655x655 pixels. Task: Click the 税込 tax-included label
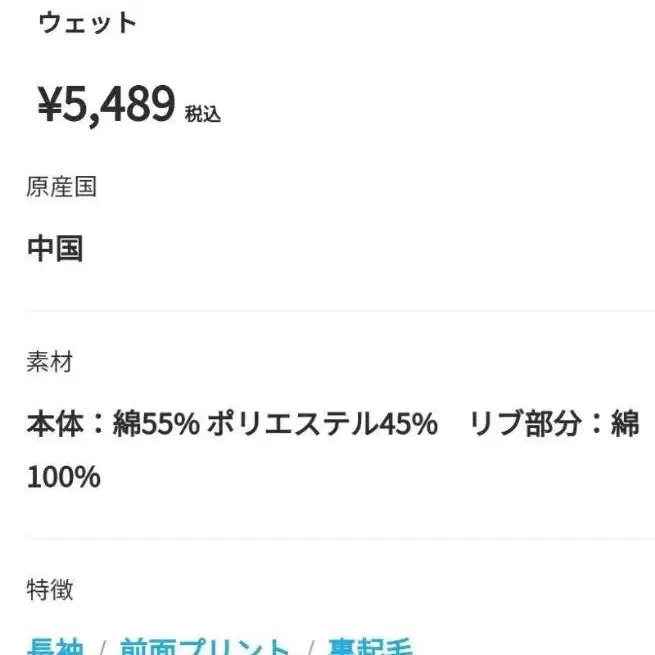click(202, 114)
